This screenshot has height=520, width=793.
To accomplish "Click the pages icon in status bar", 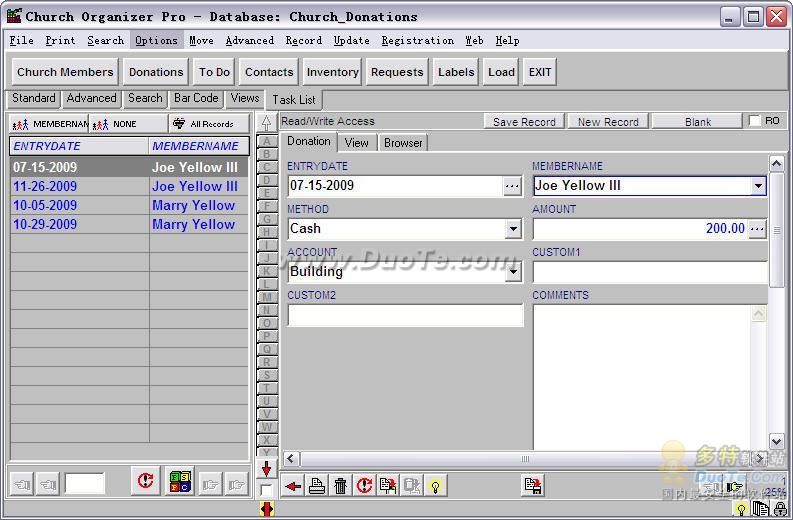I will 760,509.
